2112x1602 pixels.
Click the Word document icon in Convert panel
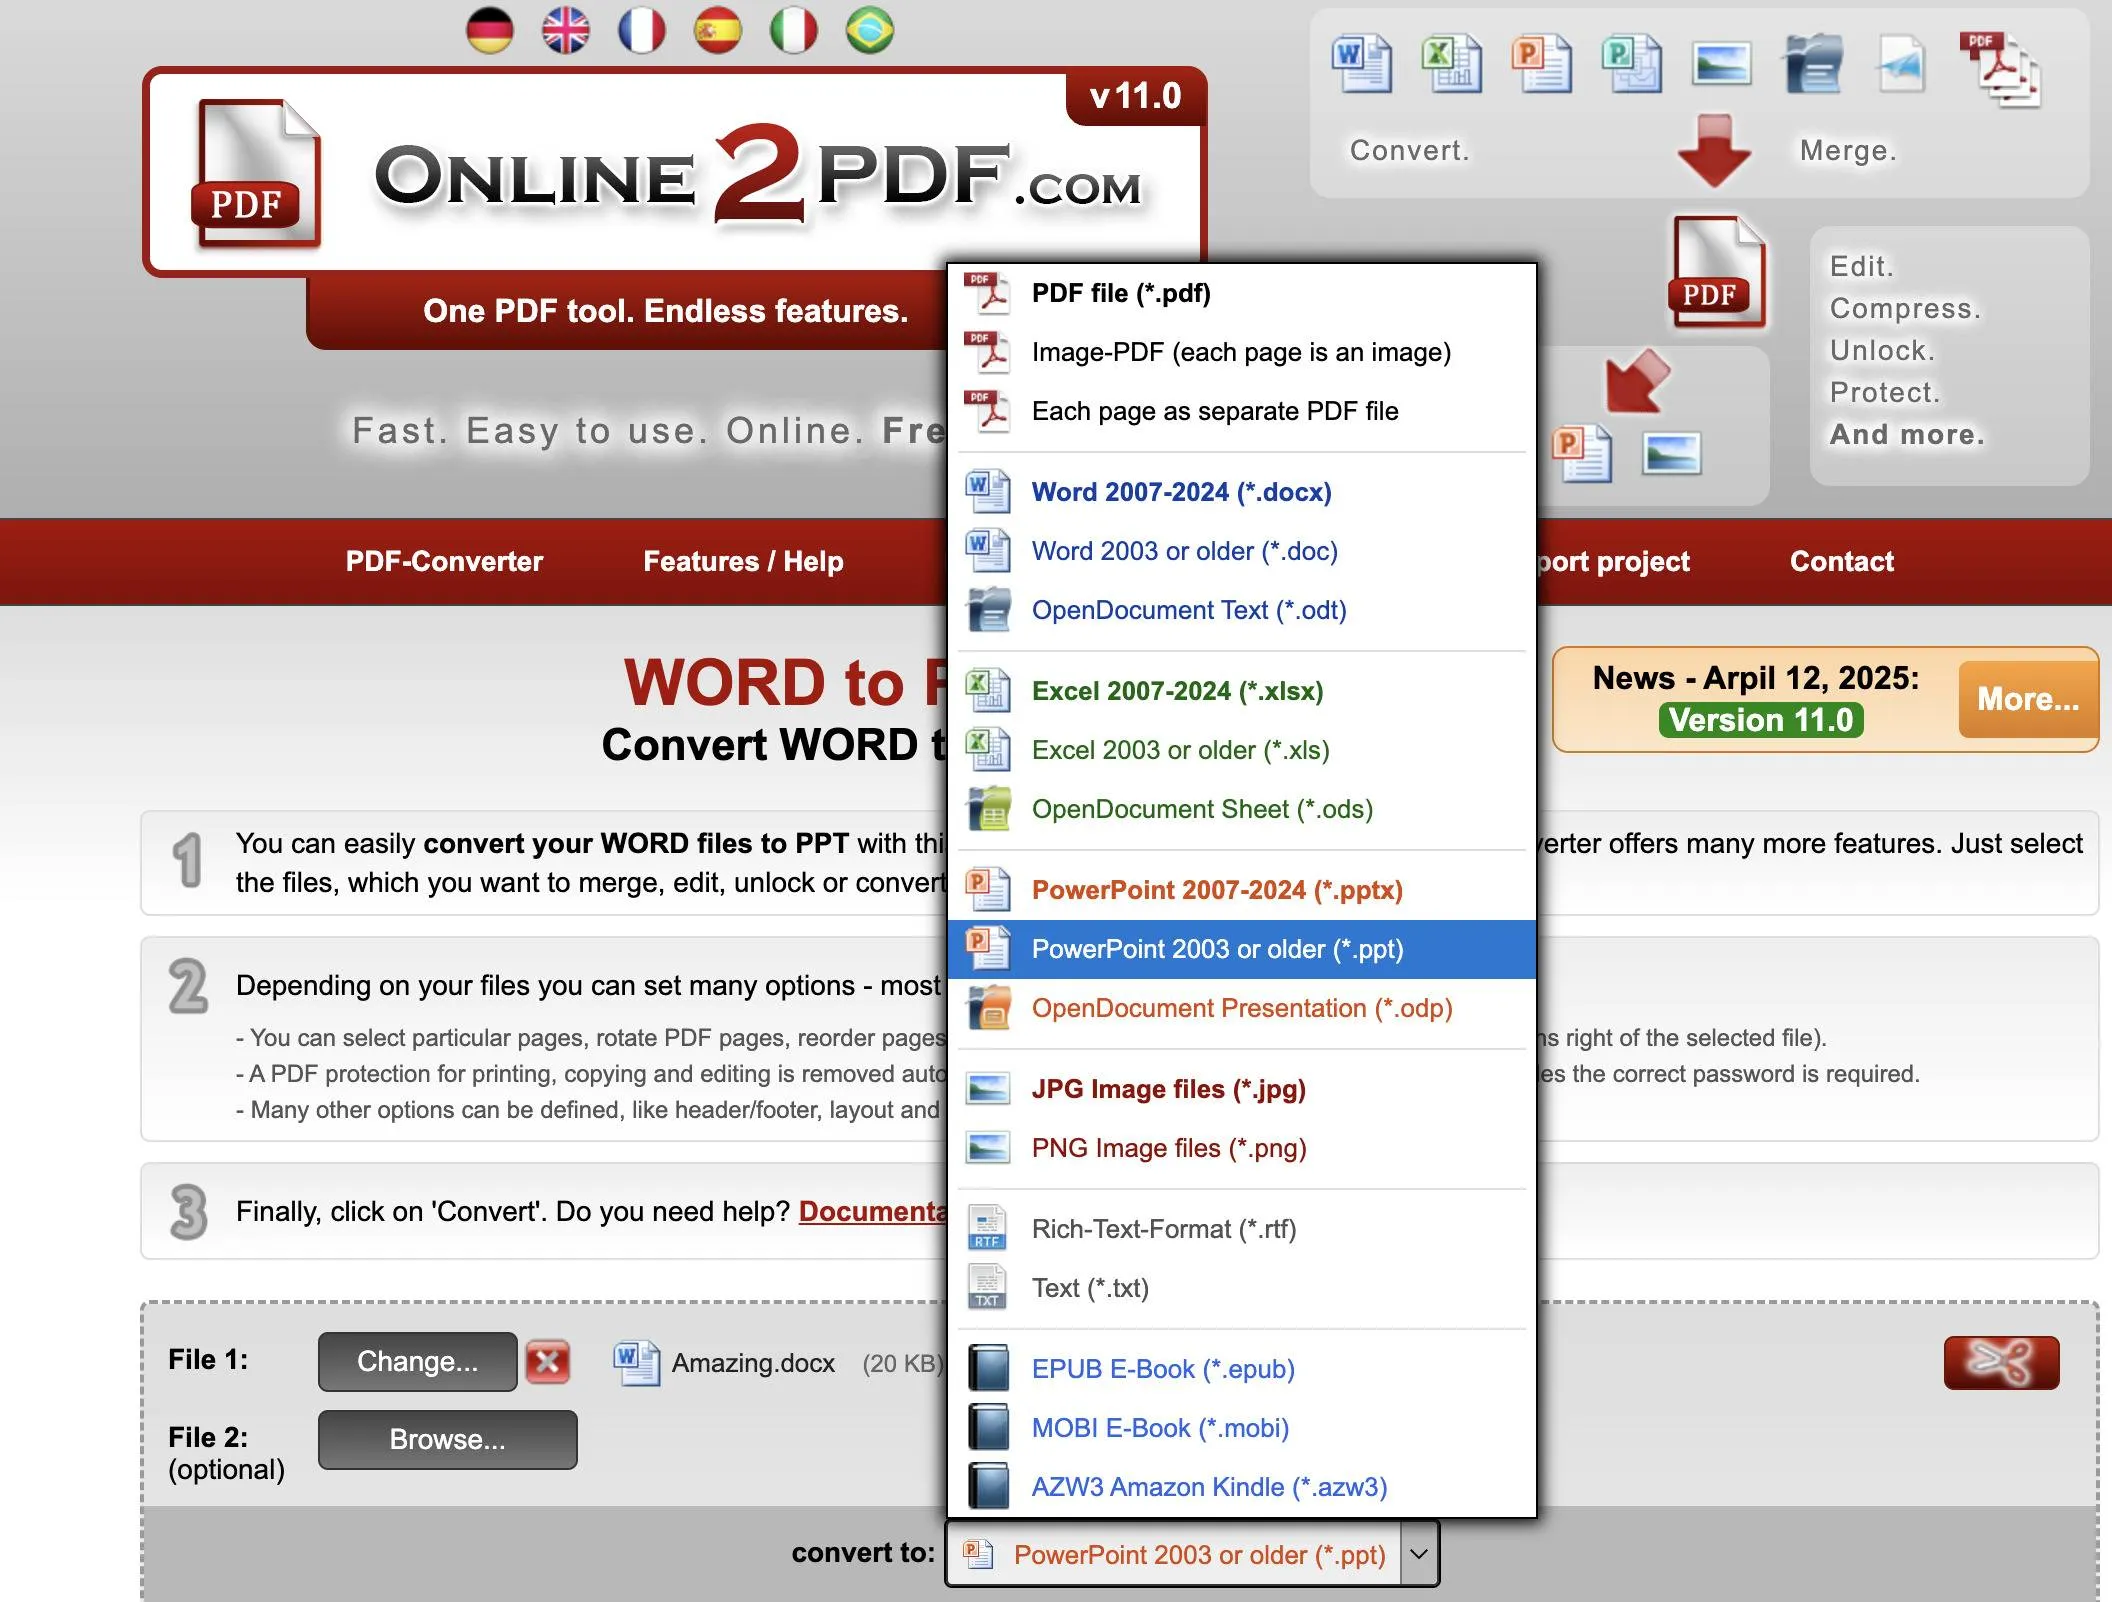(x=1361, y=64)
